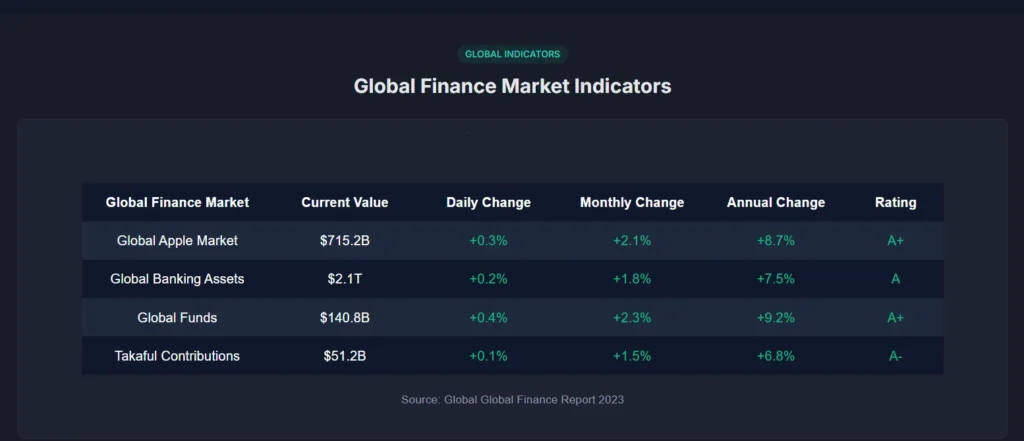1024x441 pixels.
Task: Select the $2.1T current value cell
Action: click(x=345, y=279)
